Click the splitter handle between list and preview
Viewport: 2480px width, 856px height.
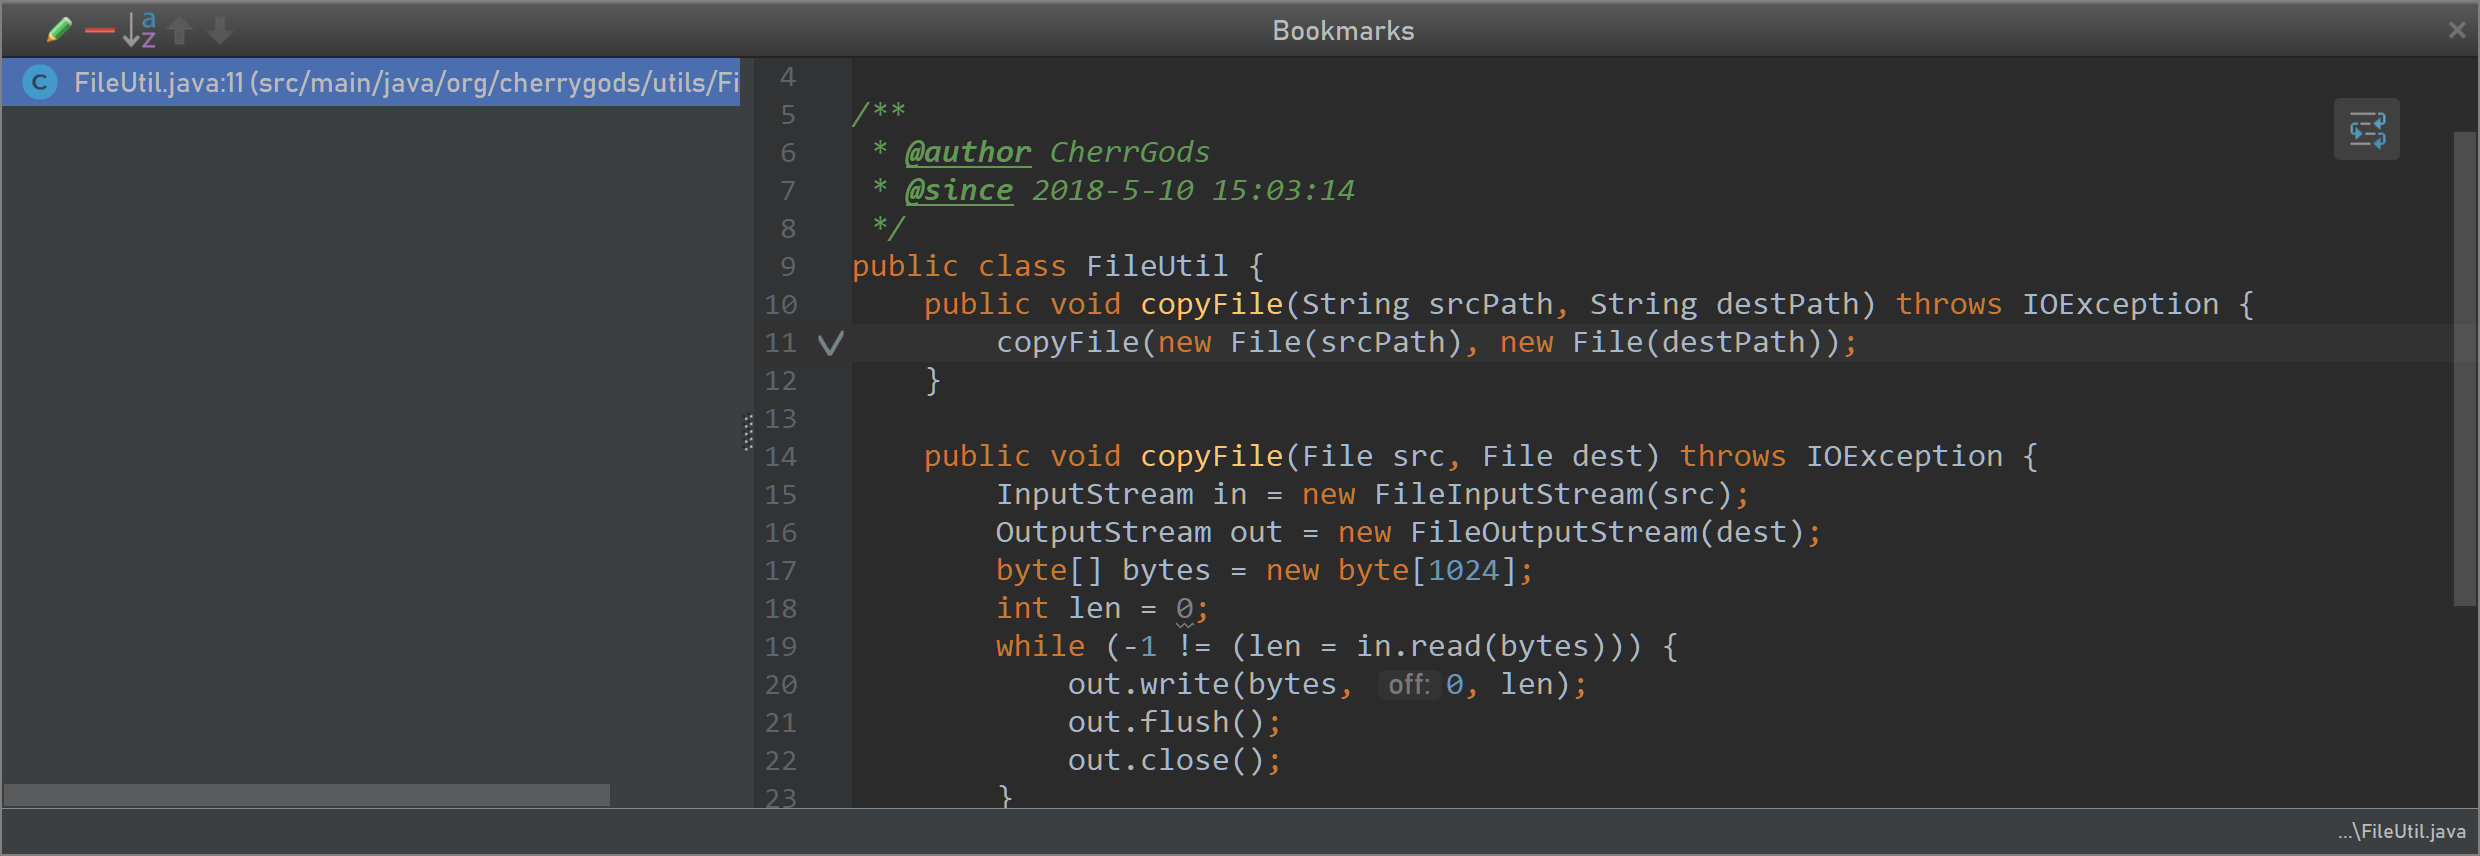[748, 432]
